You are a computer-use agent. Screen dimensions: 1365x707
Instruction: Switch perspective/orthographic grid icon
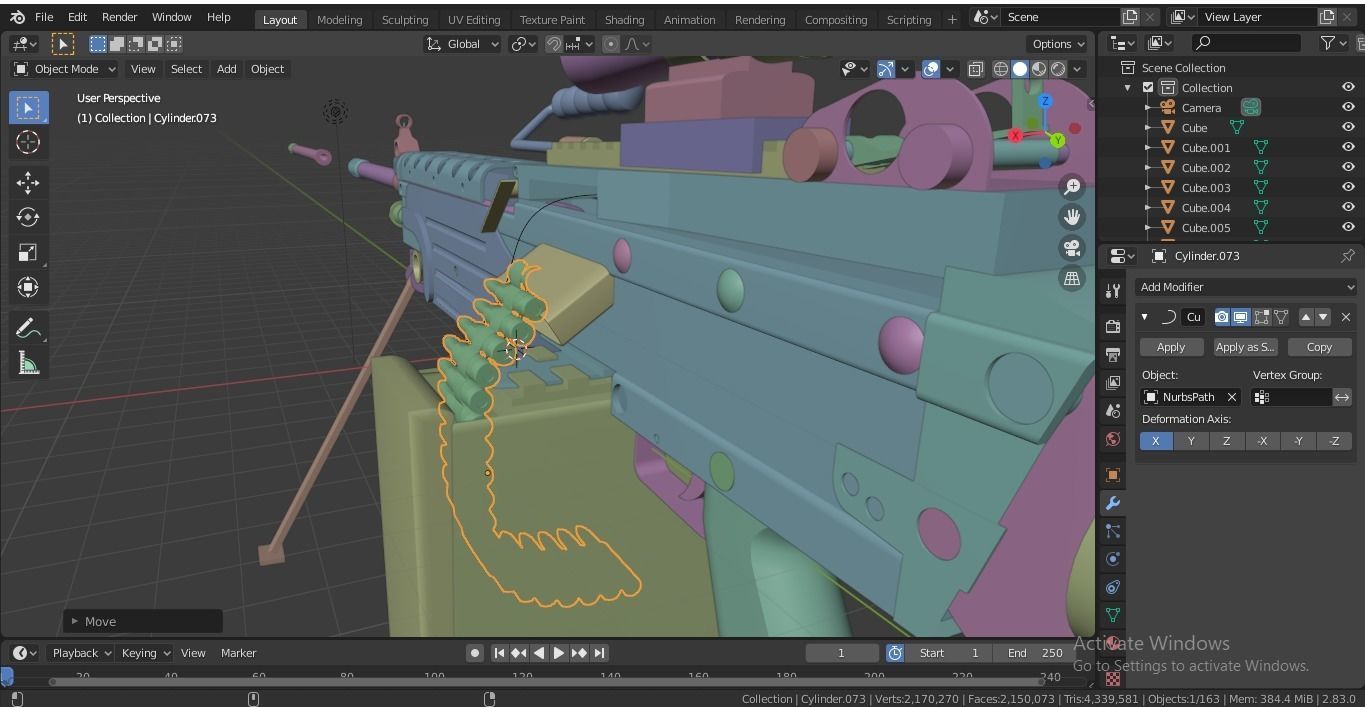(1072, 279)
